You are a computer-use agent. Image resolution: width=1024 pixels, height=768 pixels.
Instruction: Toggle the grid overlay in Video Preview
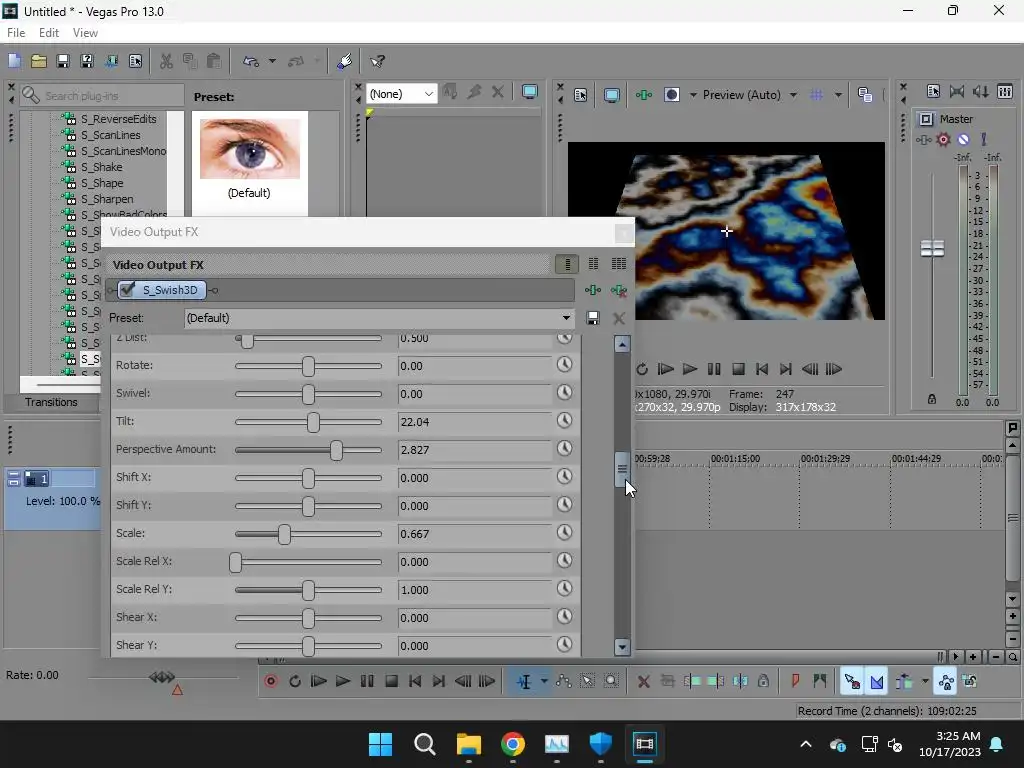click(816, 95)
